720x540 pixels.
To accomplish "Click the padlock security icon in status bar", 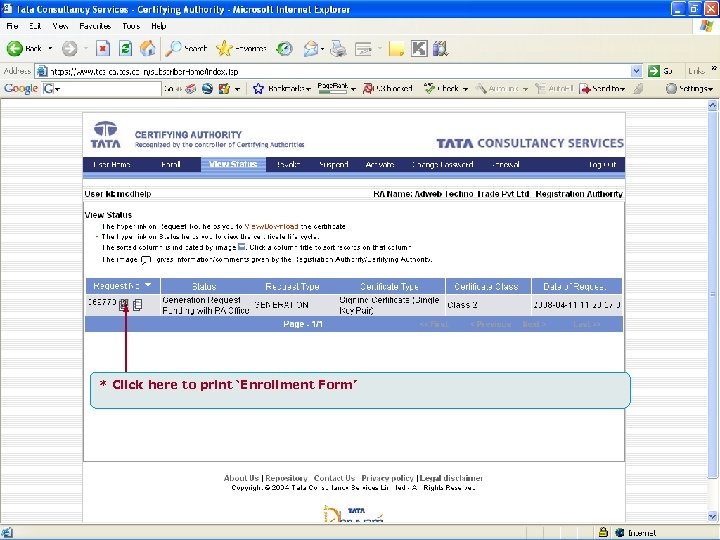I will (603, 532).
